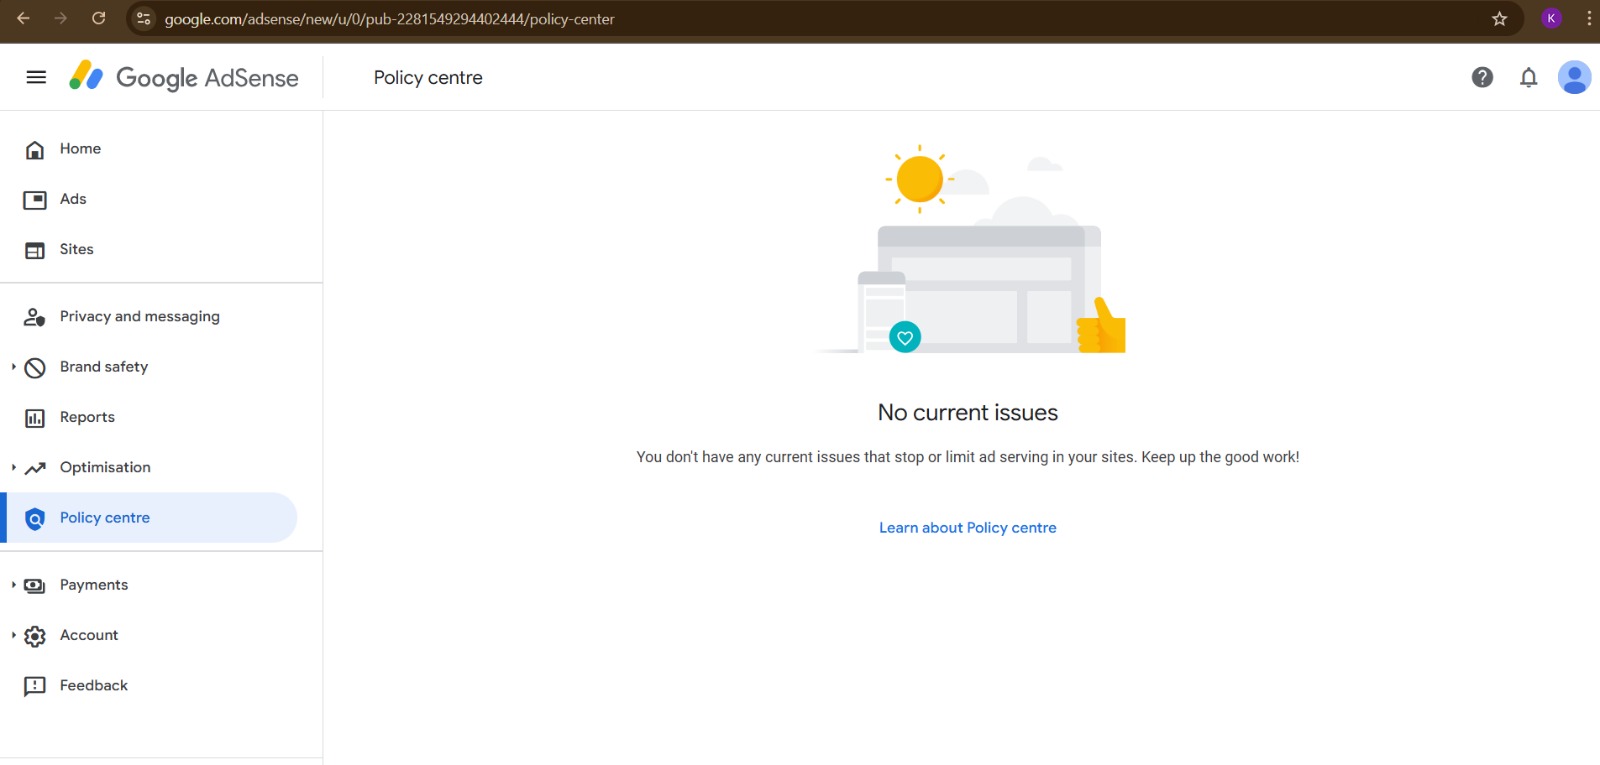Go back with browser back arrow
This screenshot has width=1600, height=765.
[23, 18]
